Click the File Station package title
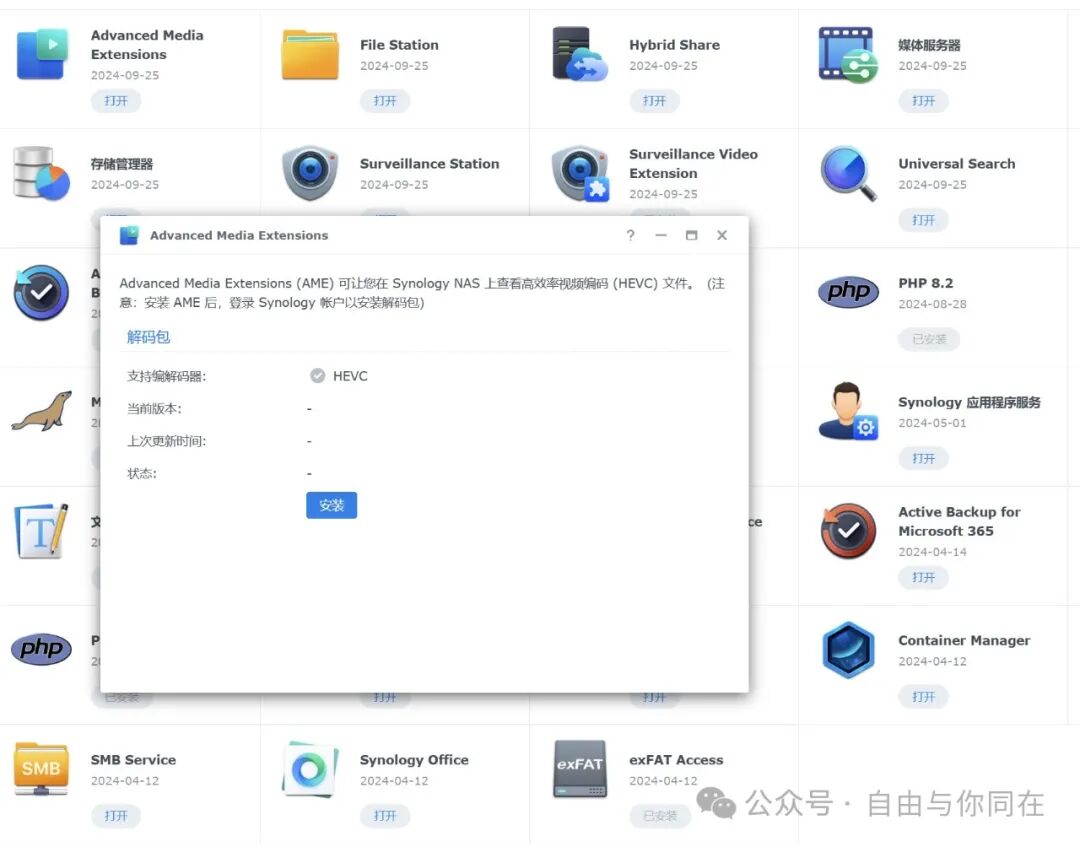The width and height of the screenshot is (1080, 847). [399, 45]
